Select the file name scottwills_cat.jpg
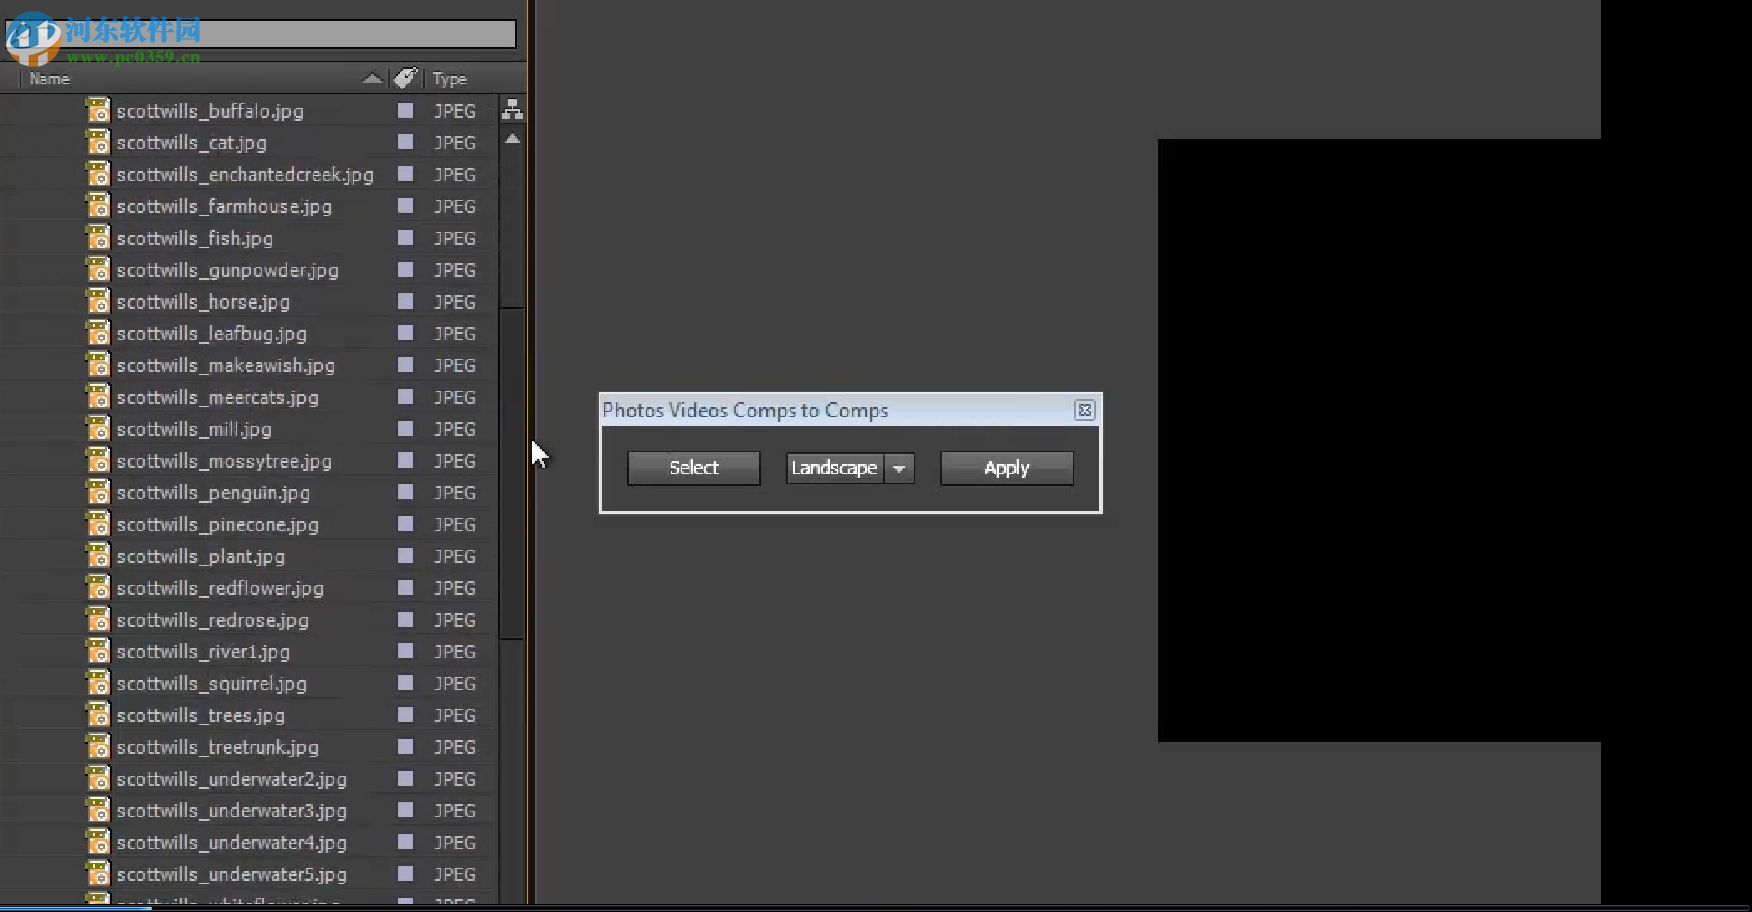The image size is (1752, 912). 192,143
